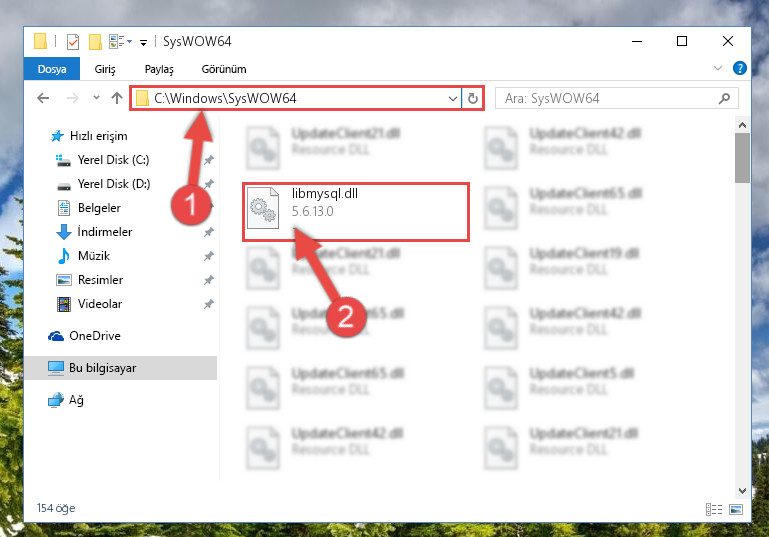Open the Dosya file menu tab
Viewport: 769px width, 537px height.
point(52,69)
